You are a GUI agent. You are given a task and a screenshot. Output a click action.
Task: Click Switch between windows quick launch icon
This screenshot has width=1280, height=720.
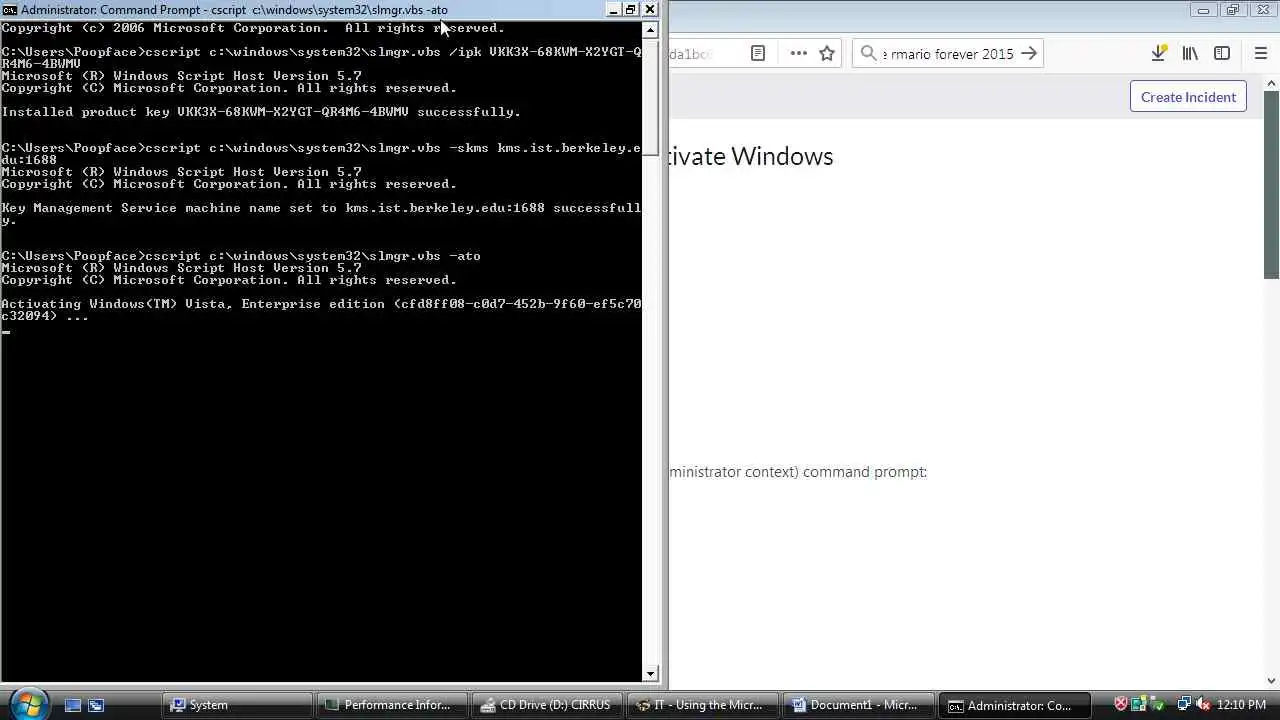96,705
